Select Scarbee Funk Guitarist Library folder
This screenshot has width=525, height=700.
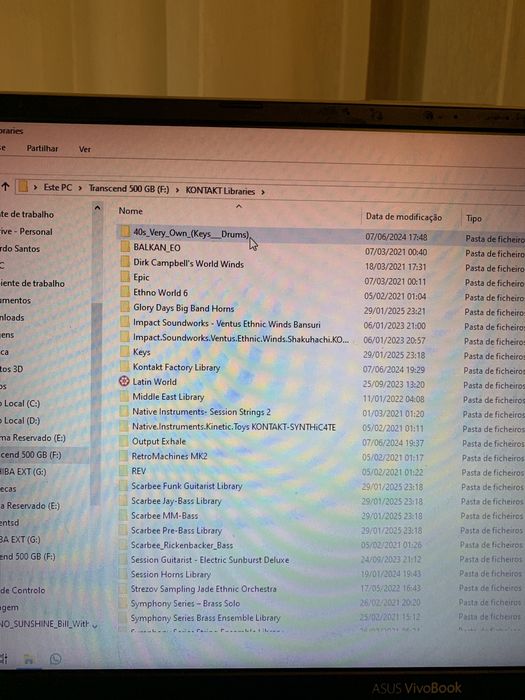point(187,486)
